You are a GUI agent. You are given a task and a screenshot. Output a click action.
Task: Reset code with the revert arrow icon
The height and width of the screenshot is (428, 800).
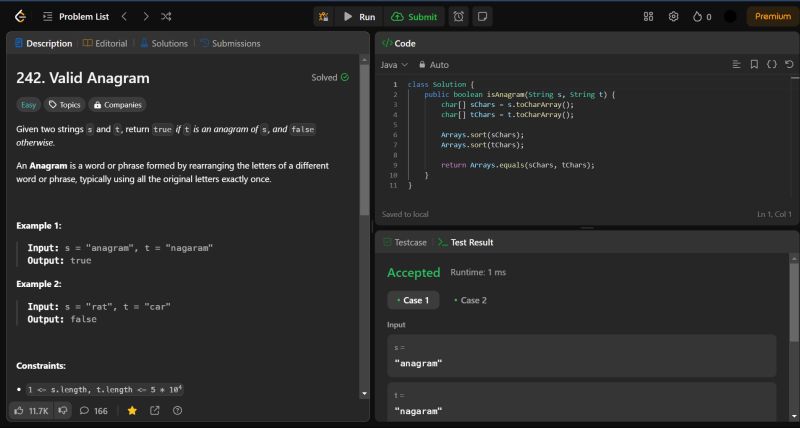[x=789, y=64]
